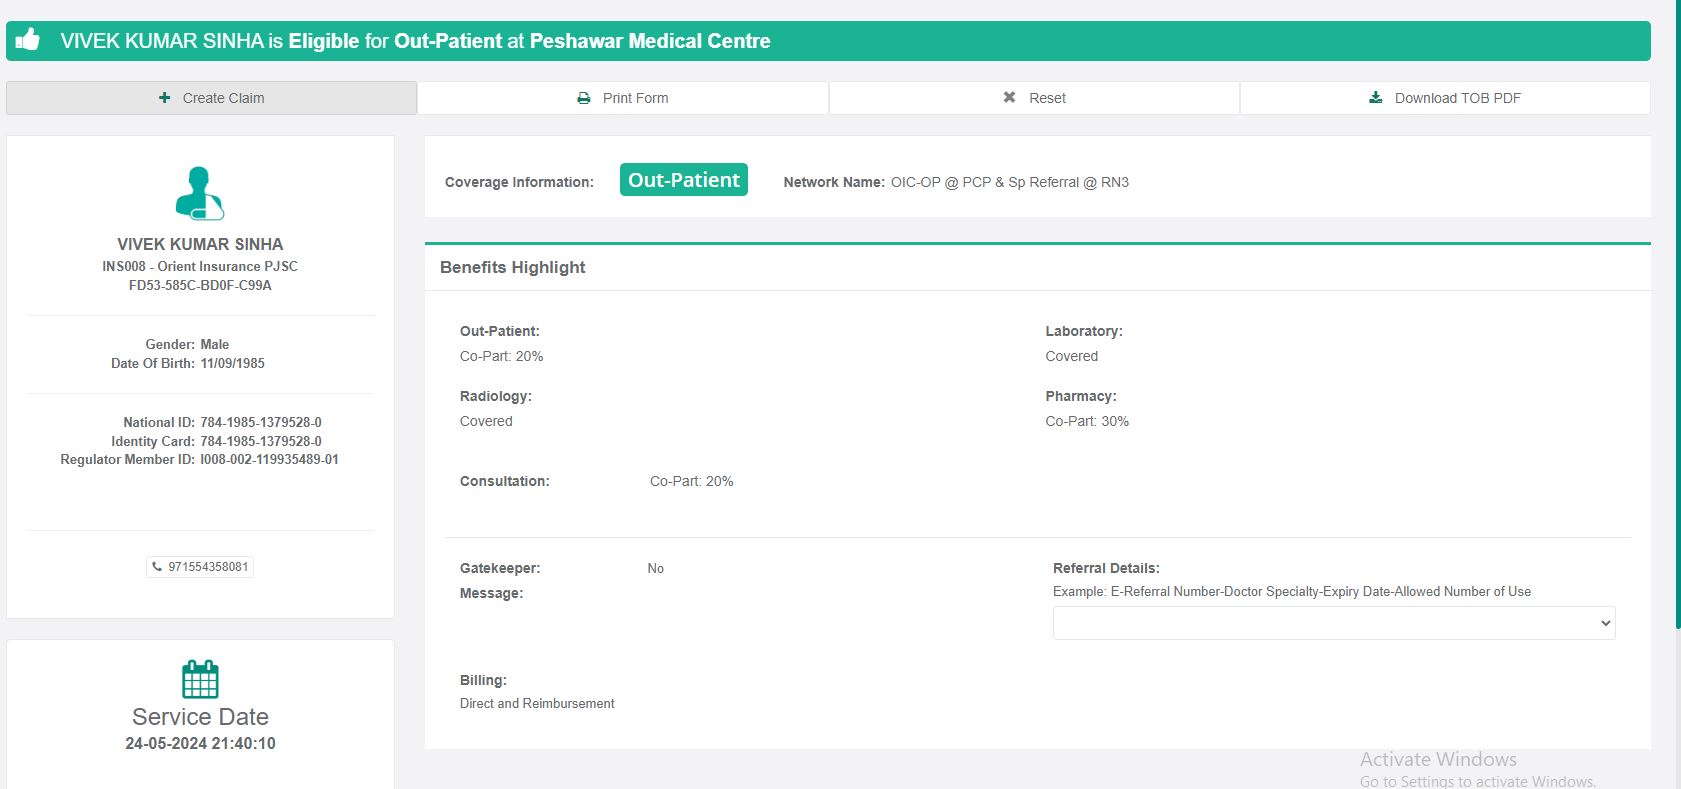Click the phone icon next to 971554358081
This screenshot has height=789, width=1681.
pos(157,567)
